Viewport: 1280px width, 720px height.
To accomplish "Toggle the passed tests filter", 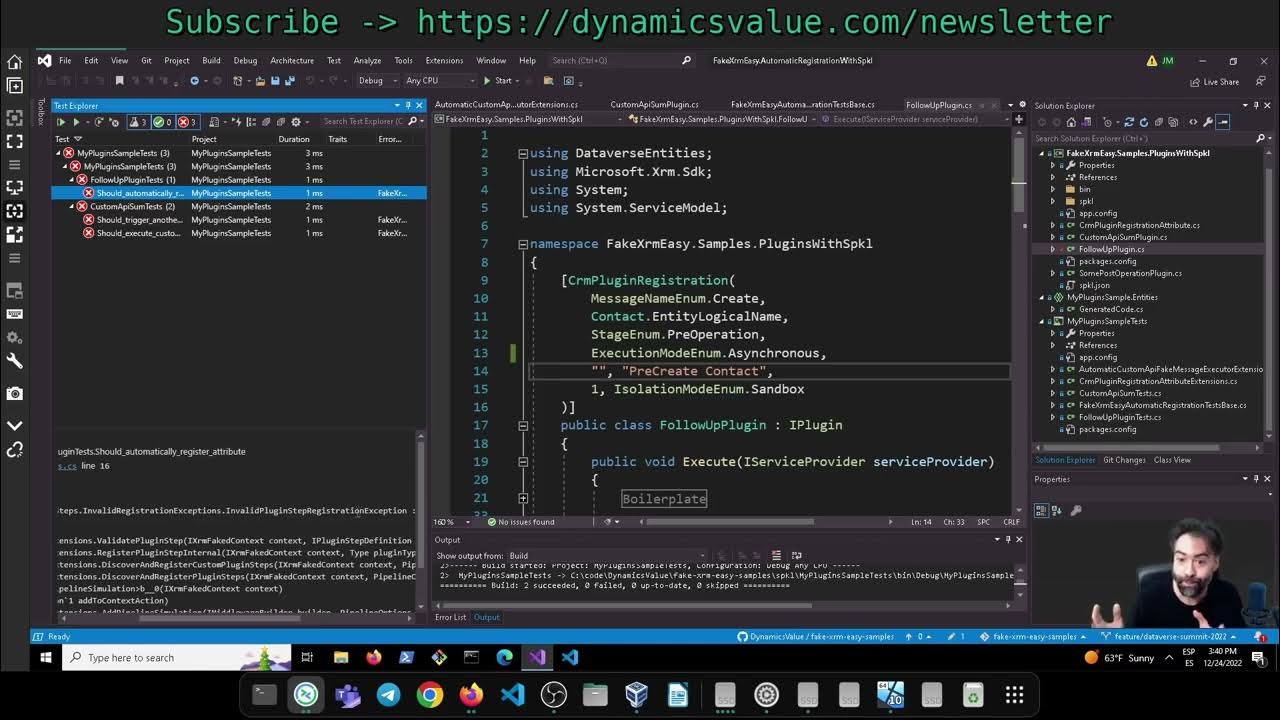I will click(163, 122).
